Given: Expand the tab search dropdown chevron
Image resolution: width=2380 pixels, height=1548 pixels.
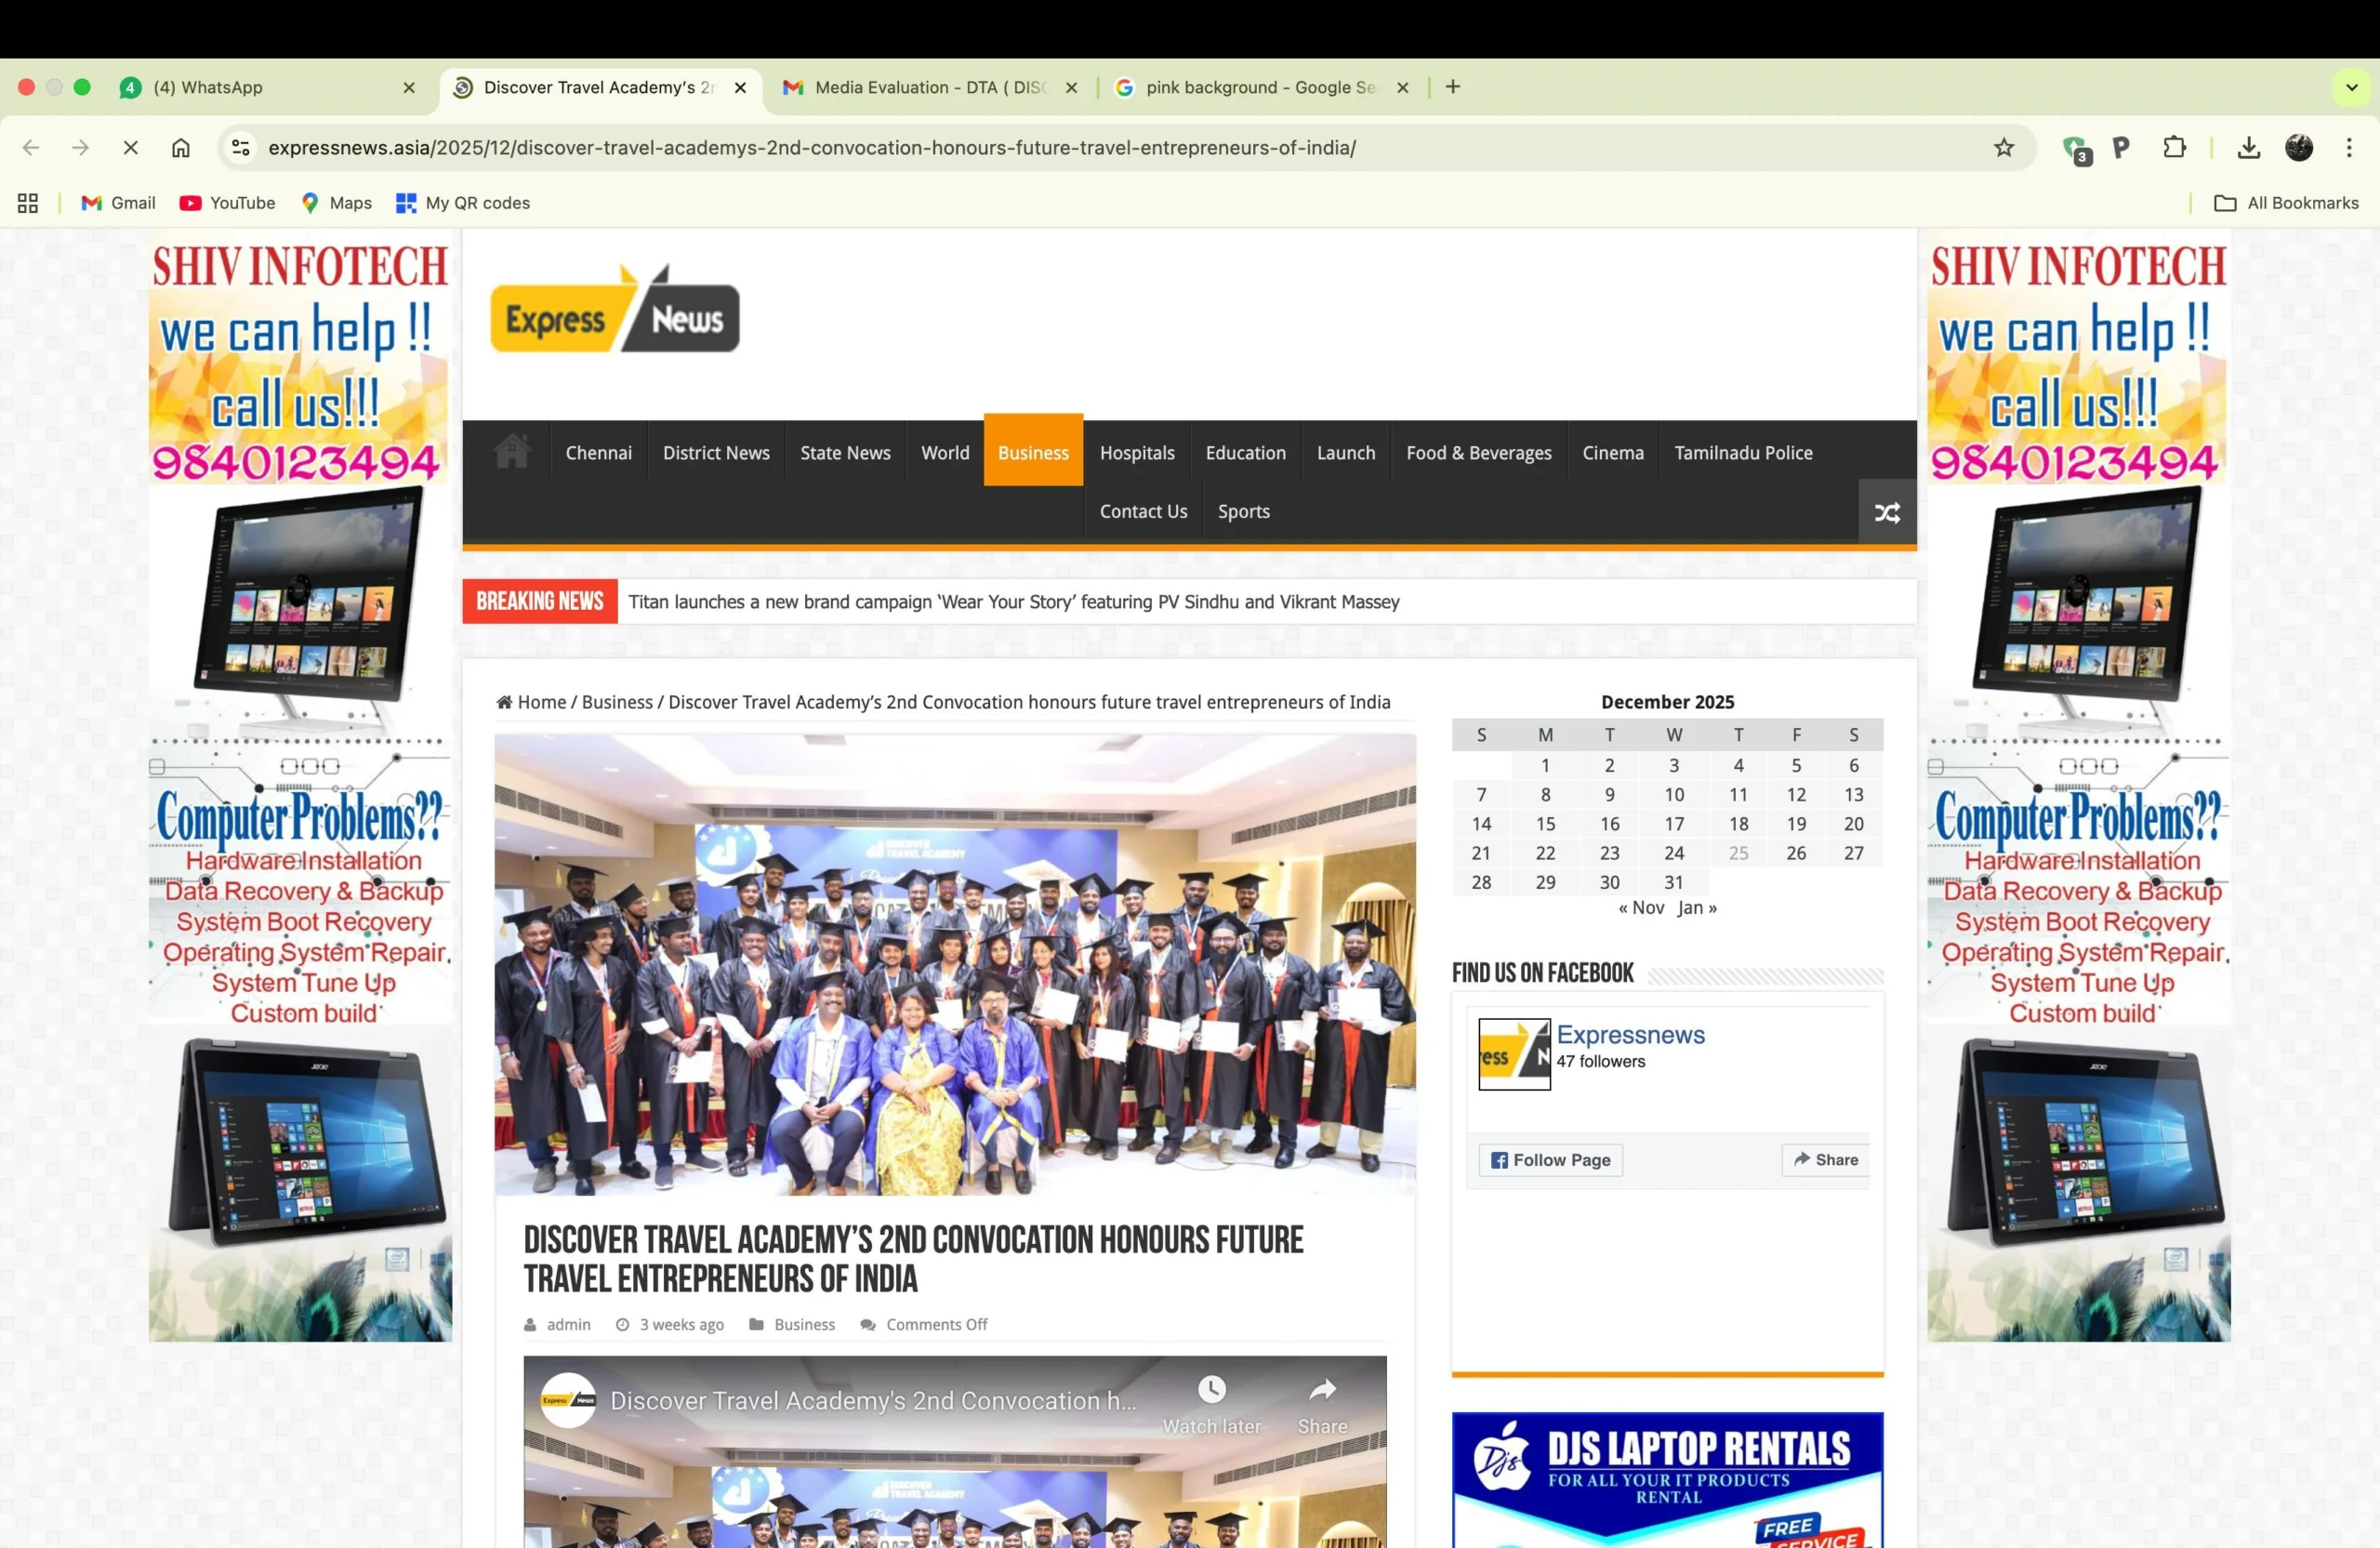Looking at the screenshot, I should 2352,87.
